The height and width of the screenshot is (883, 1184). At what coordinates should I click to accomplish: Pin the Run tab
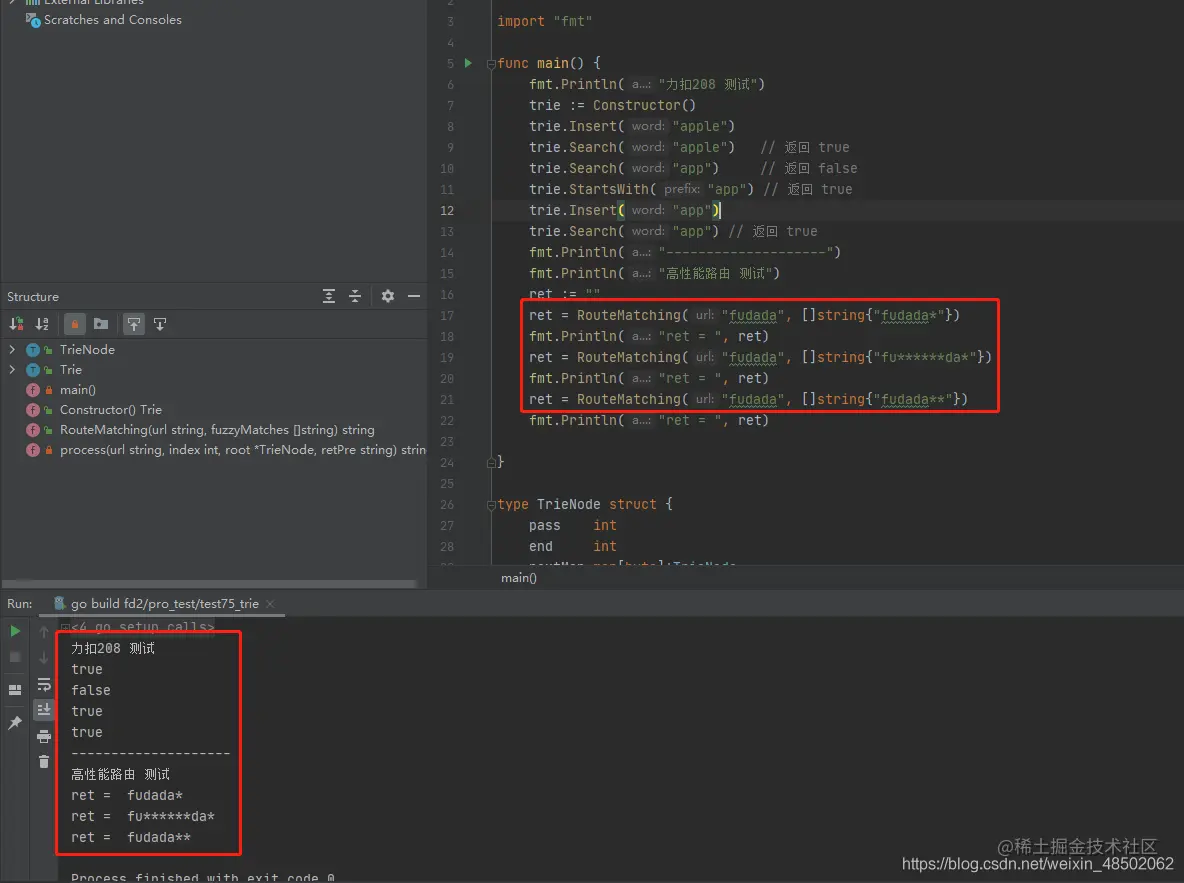[x=15, y=723]
